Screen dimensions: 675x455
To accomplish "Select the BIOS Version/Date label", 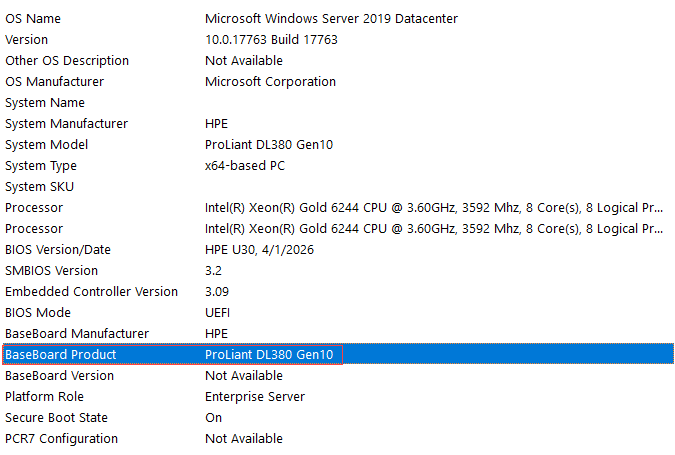I will coord(58,250).
